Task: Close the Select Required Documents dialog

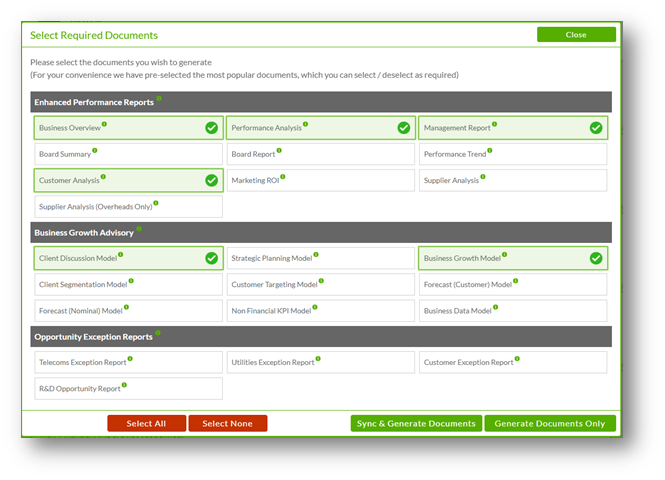Action: click(x=576, y=34)
